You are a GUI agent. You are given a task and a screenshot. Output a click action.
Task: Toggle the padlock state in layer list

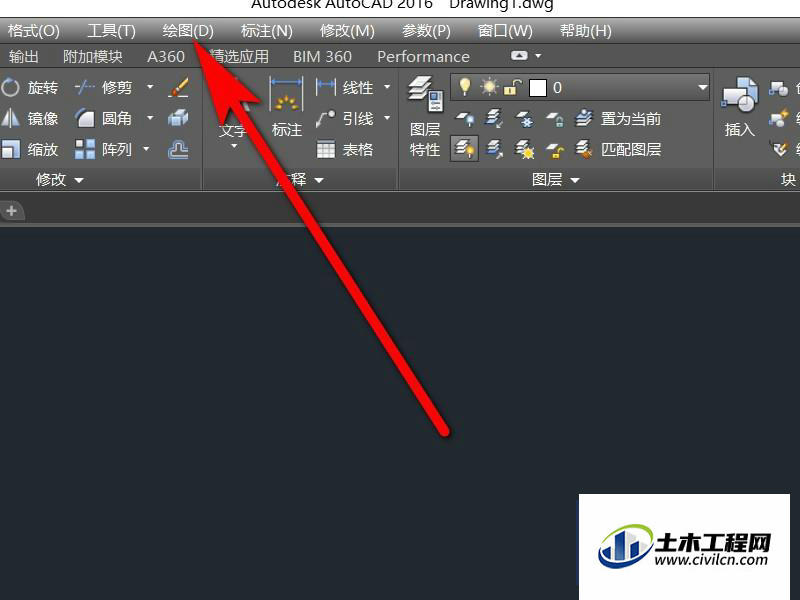pyautogui.click(x=512, y=87)
